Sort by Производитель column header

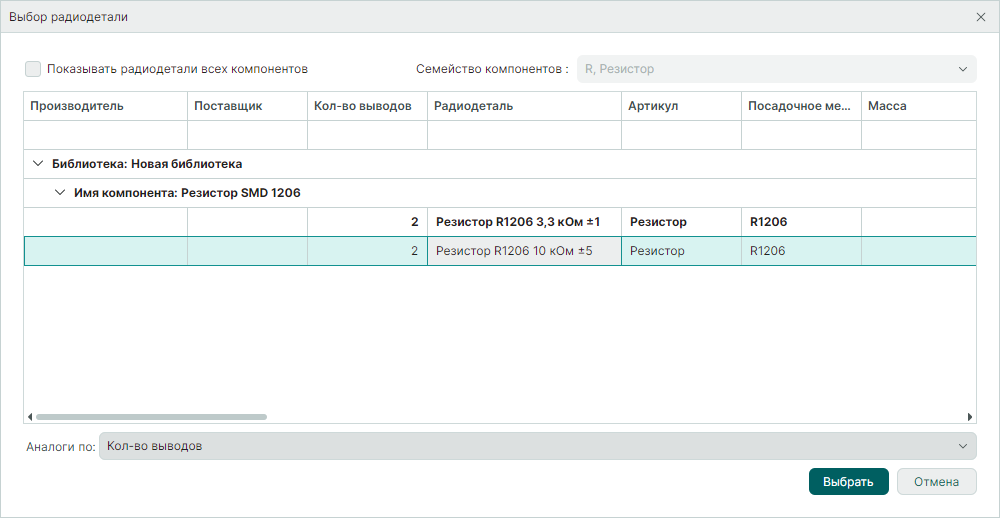tap(105, 106)
